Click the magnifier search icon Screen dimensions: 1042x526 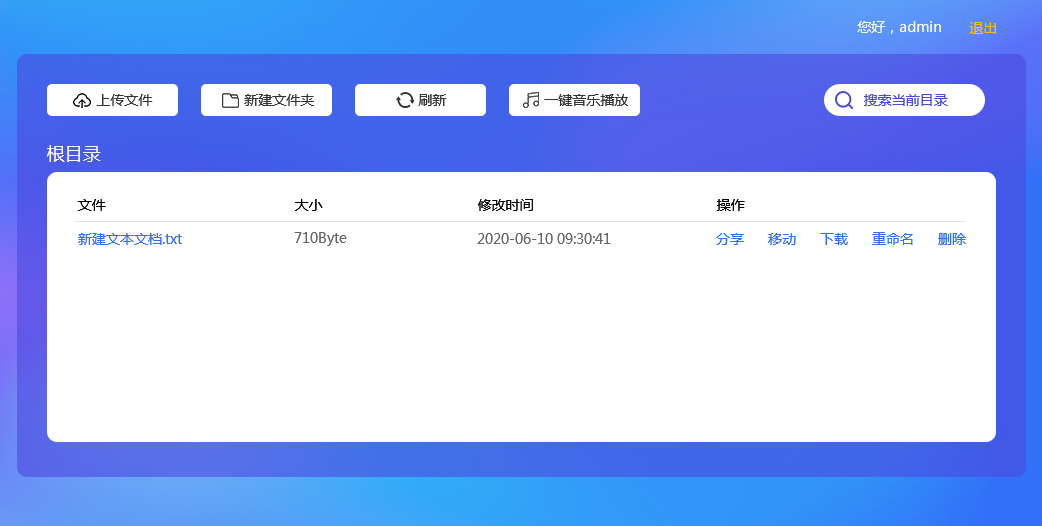click(x=844, y=100)
